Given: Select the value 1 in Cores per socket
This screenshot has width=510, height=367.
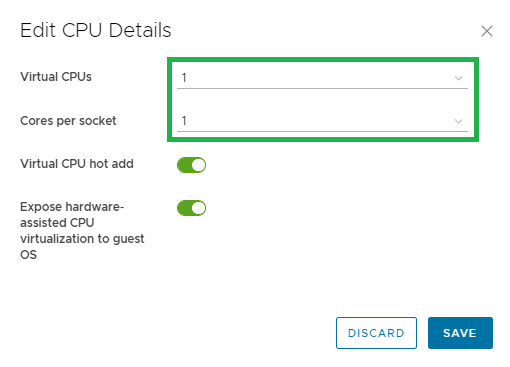Looking at the screenshot, I should point(184,121).
